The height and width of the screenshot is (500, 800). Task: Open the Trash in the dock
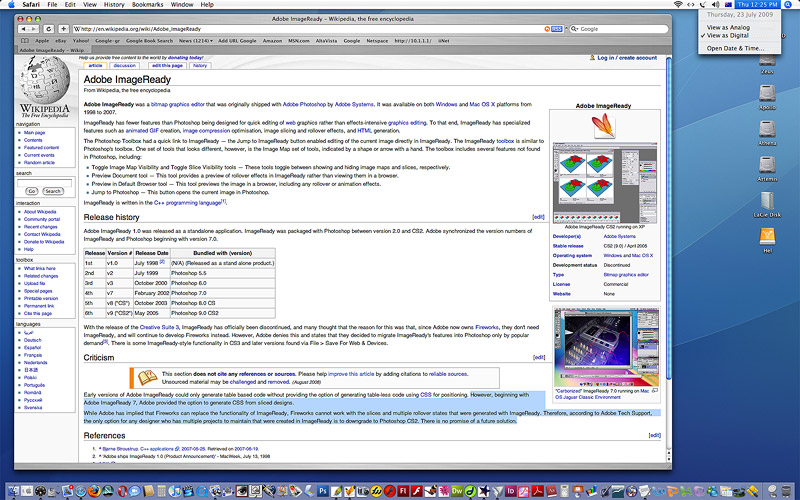click(786, 491)
